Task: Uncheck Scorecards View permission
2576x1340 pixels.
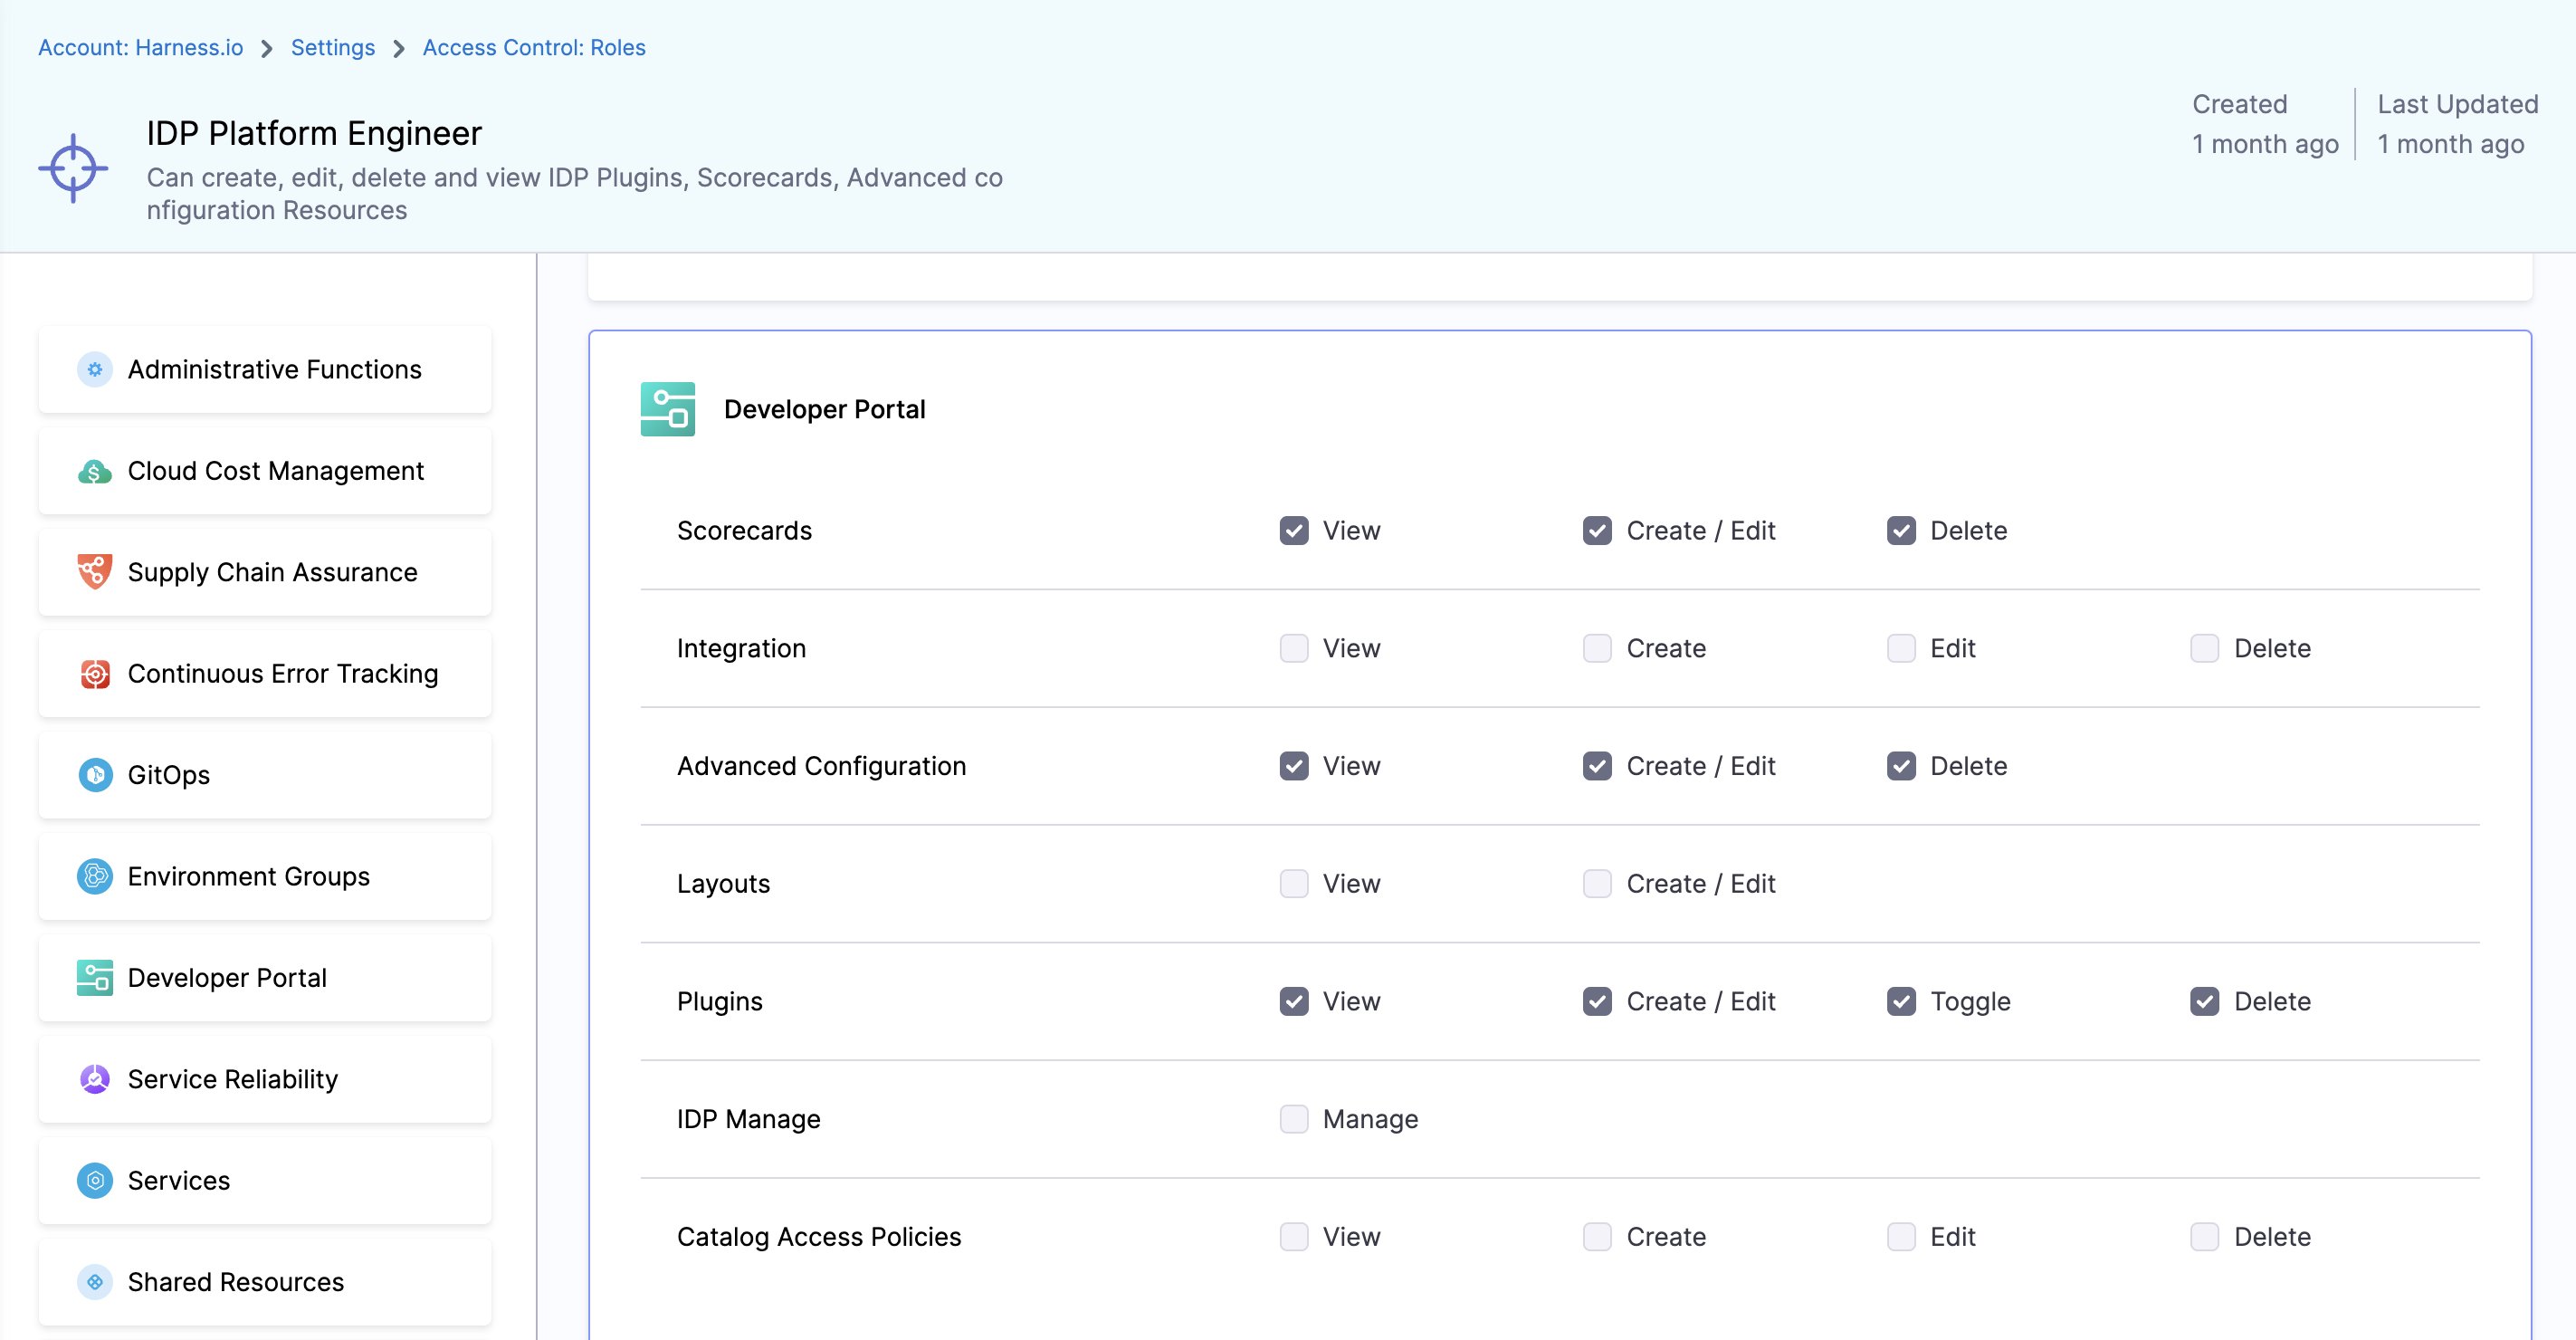Action: click(1293, 531)
